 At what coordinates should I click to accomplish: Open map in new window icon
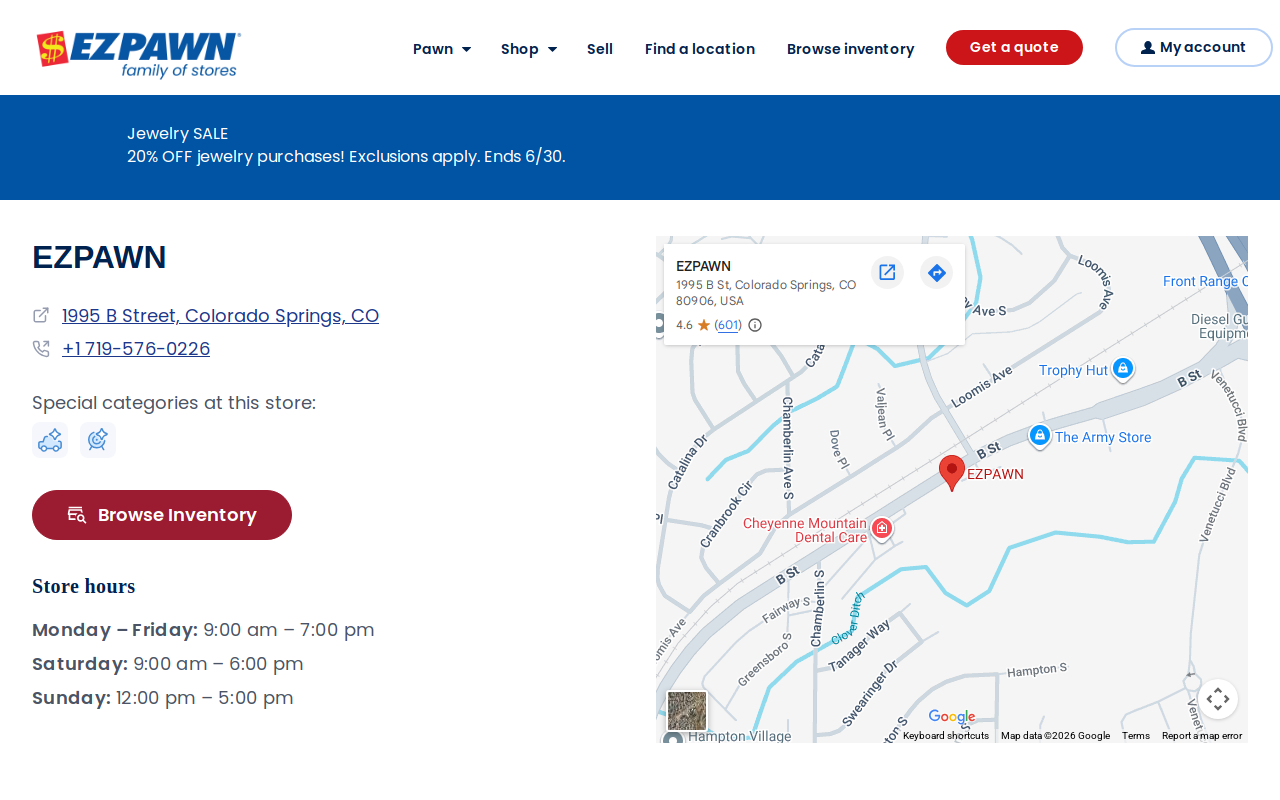pyautogui.click(x=887, y=272)
